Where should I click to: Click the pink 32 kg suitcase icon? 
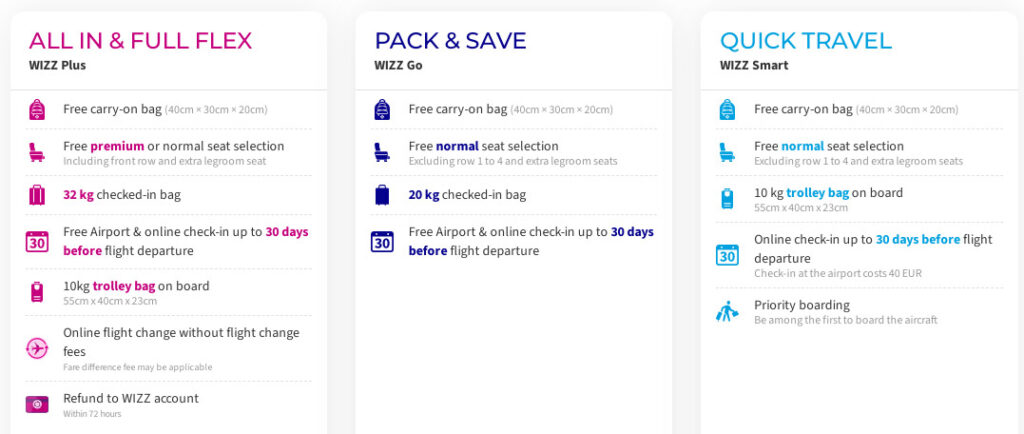pyautogui.click(x=36, y=195)
